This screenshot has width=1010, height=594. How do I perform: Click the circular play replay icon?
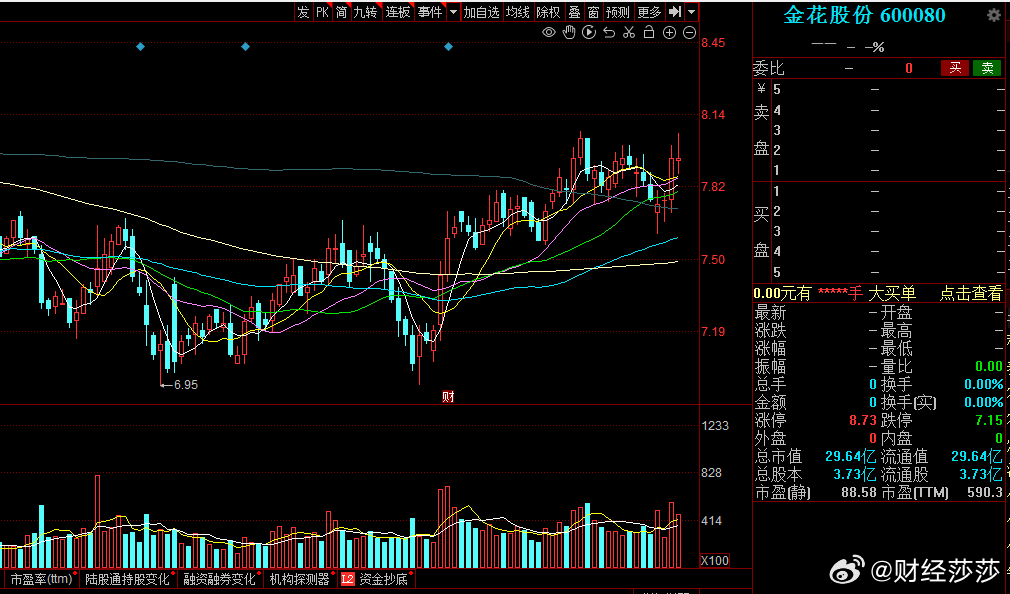[x=589, y=32]
